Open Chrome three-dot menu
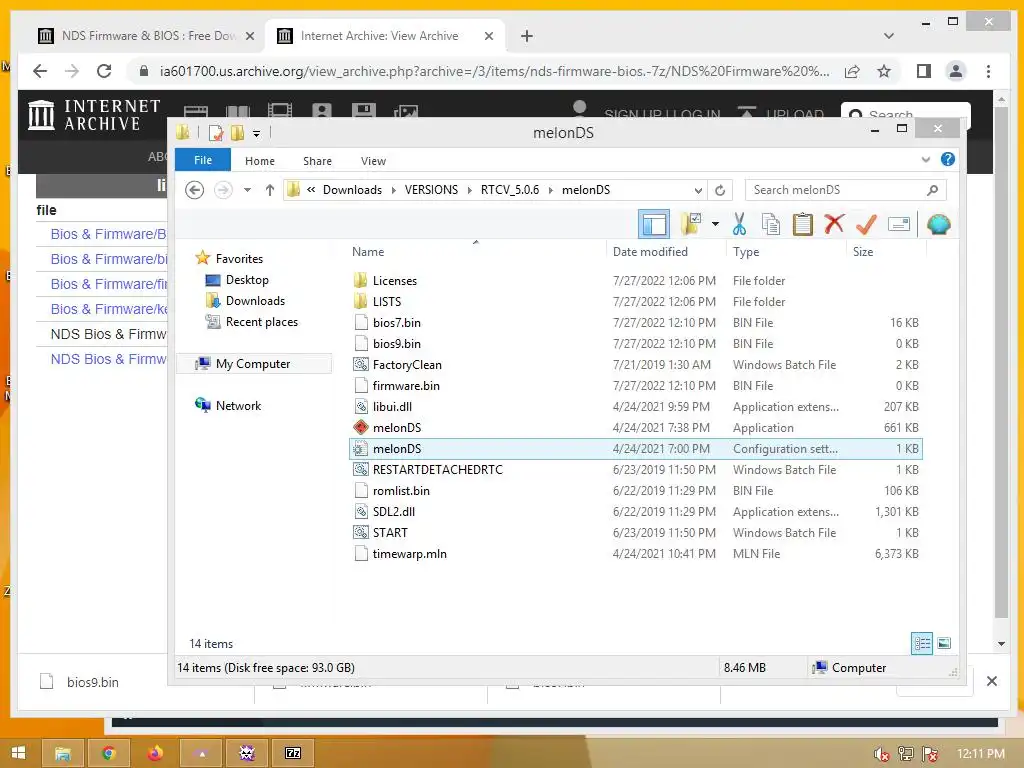 coord(987,71)
